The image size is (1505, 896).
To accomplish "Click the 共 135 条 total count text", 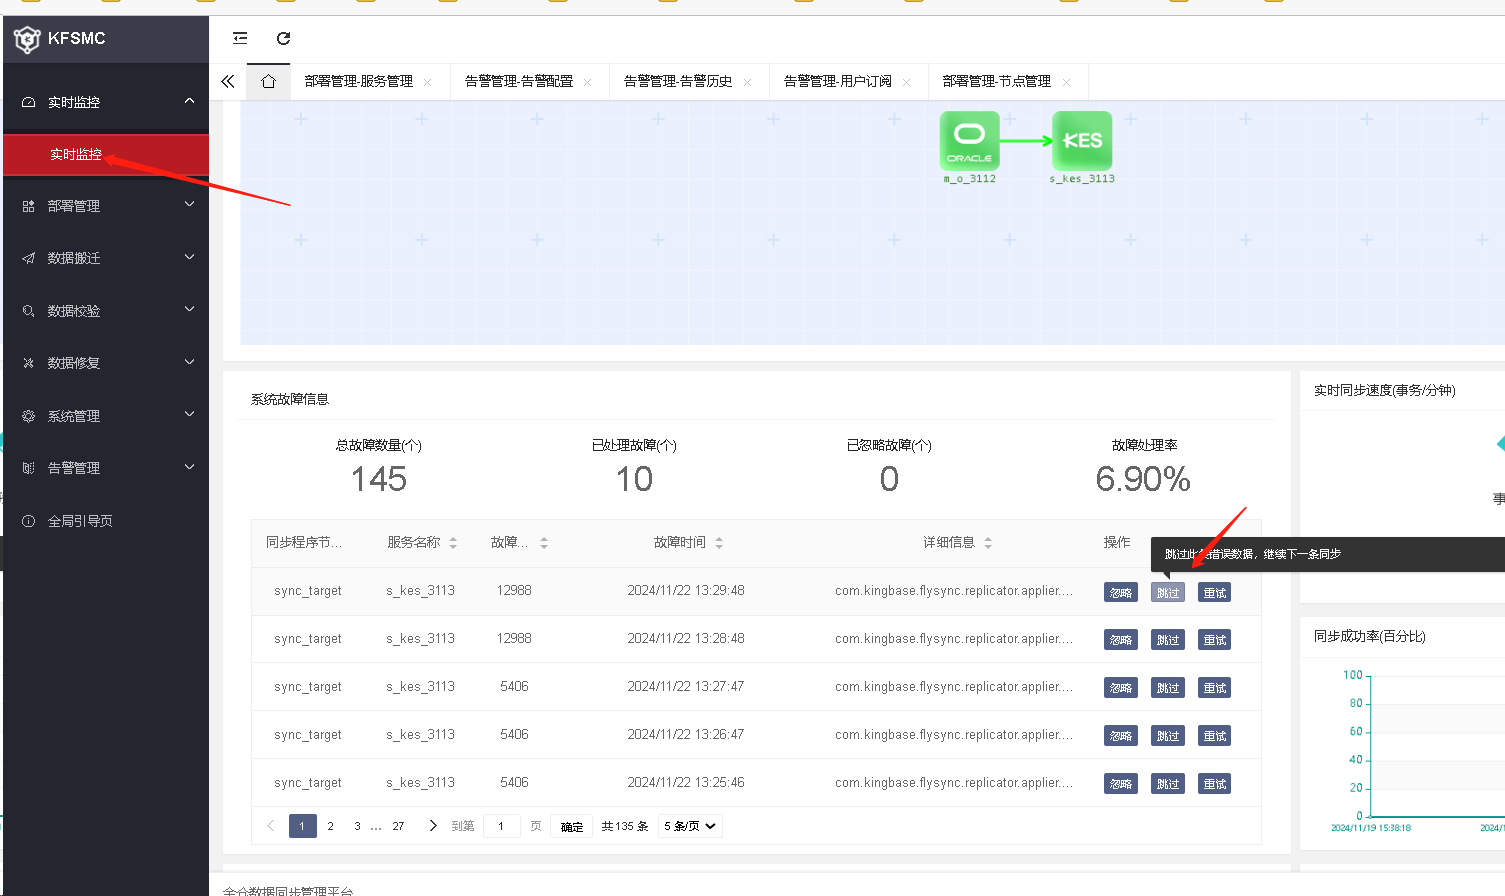I will pos(625,827).
